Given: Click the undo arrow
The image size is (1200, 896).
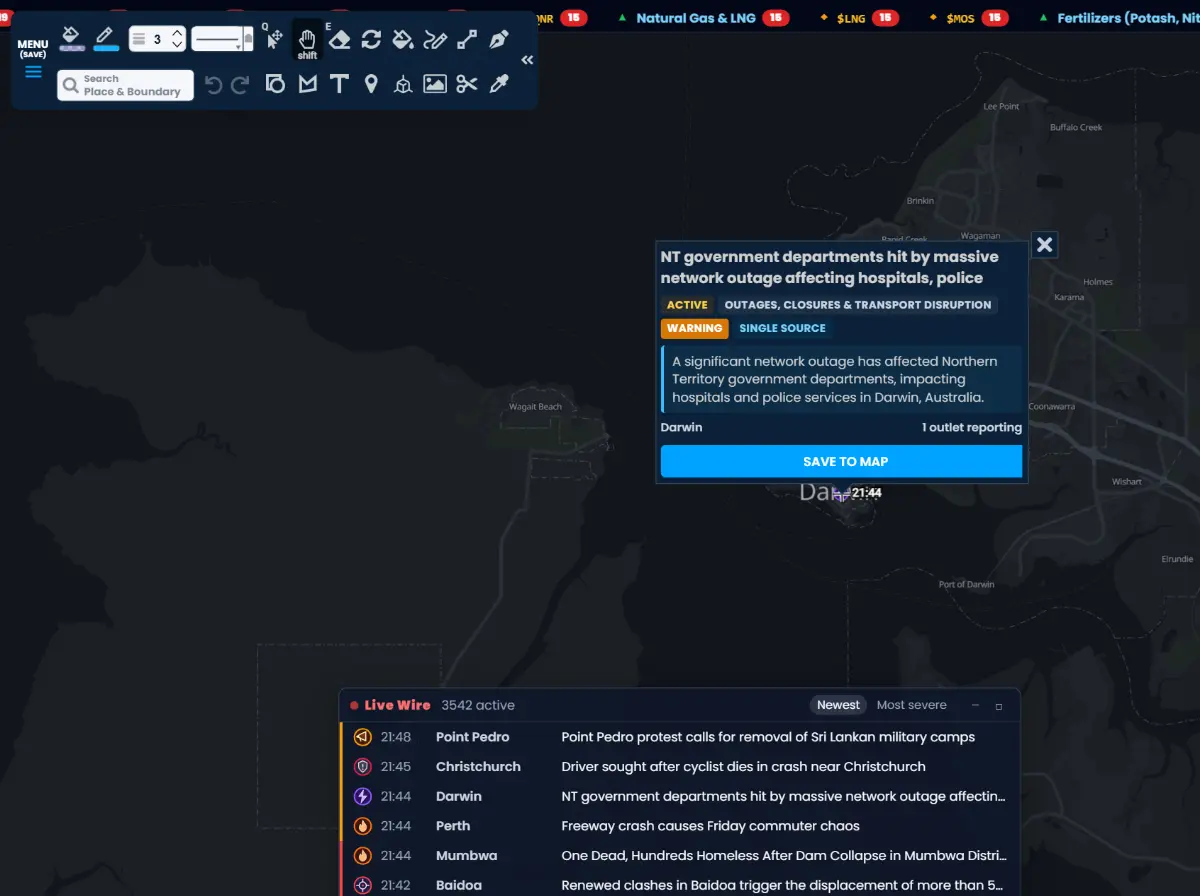Looking at the screenshot, I should [x=213, y=85].
